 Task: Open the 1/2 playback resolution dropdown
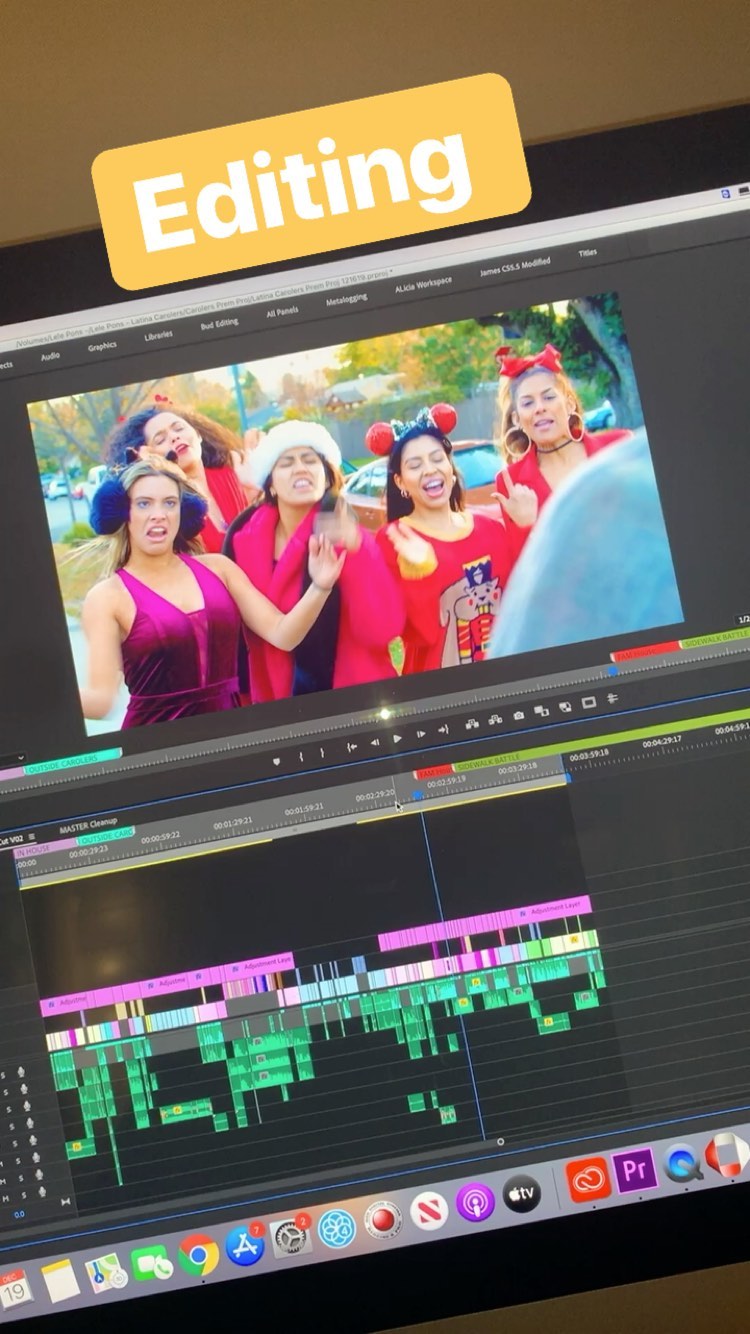pos(743,620)
